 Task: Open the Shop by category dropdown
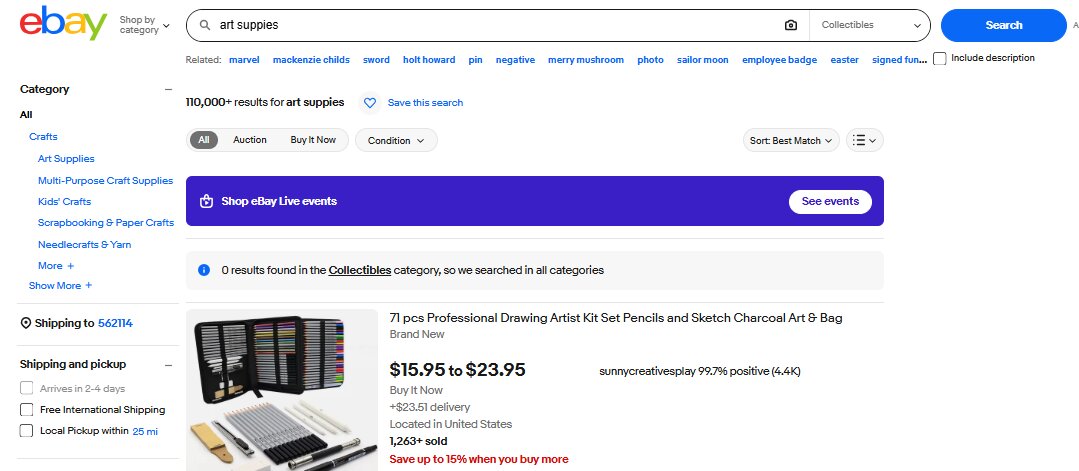point(144,25)
